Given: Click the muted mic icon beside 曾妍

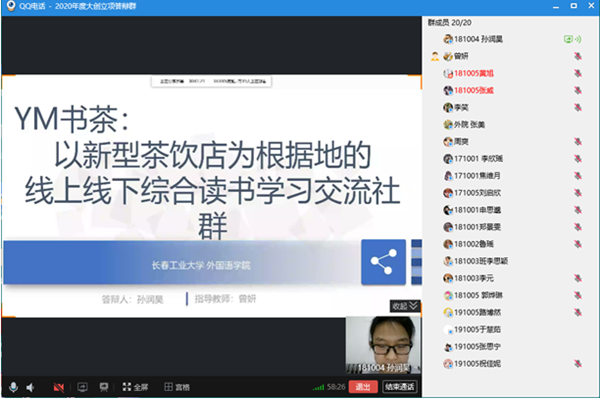Looking at the screenshot, I should 578,56.
